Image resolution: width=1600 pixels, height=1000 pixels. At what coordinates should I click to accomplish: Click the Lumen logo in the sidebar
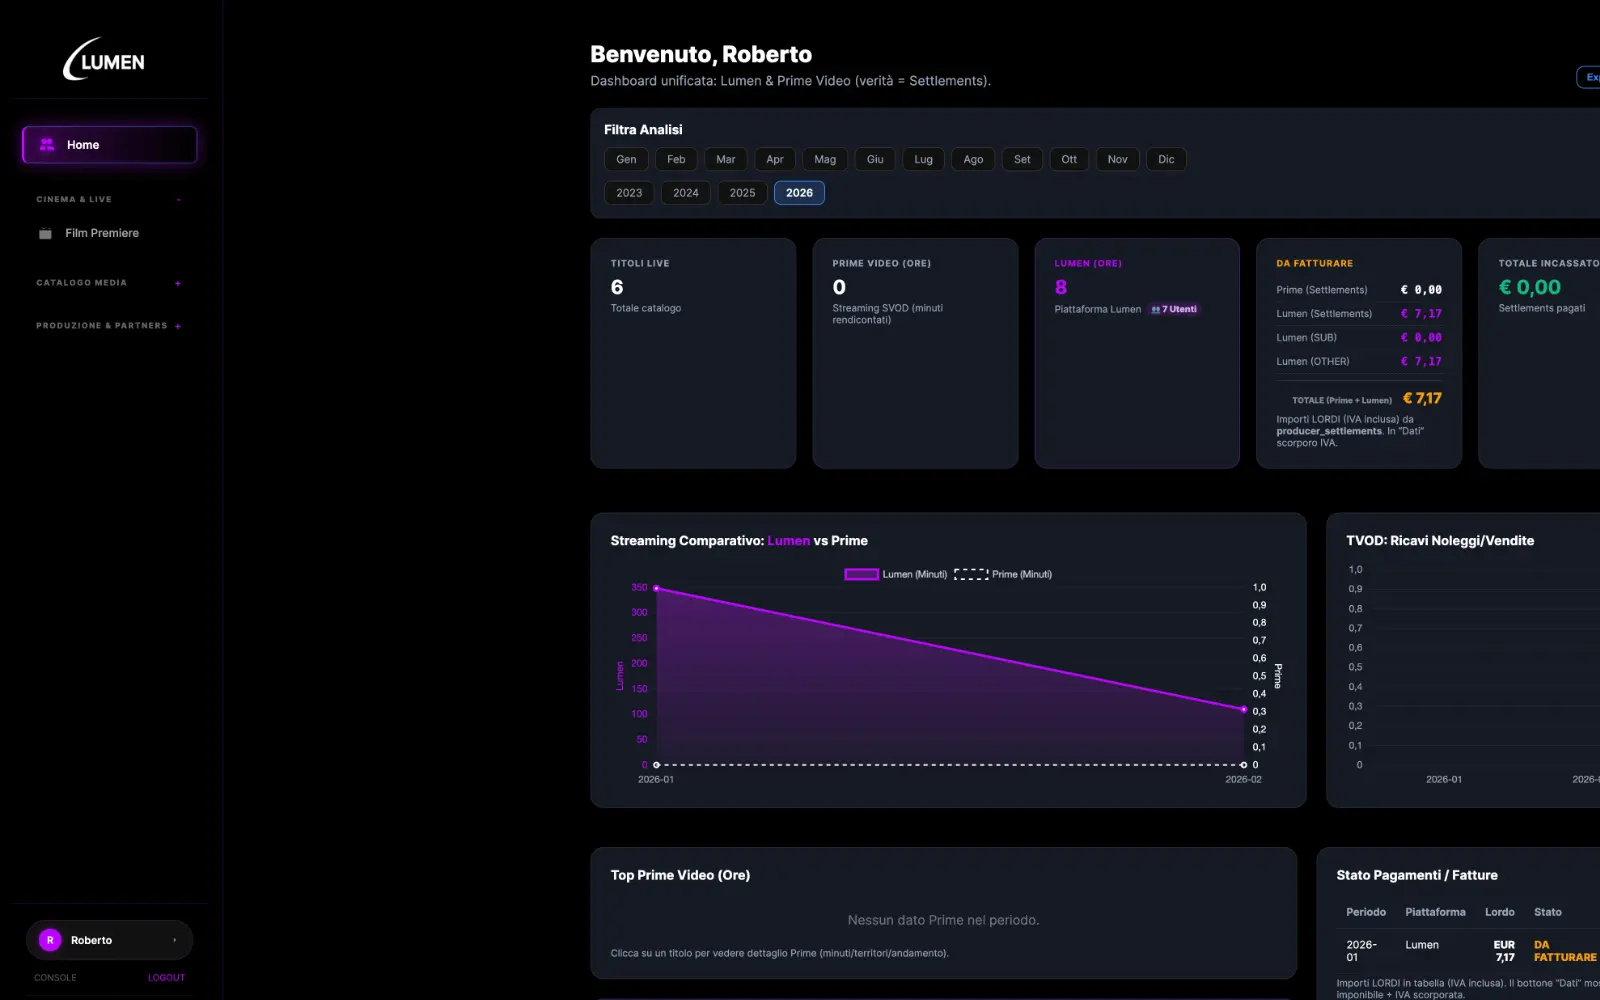point(104,60)
